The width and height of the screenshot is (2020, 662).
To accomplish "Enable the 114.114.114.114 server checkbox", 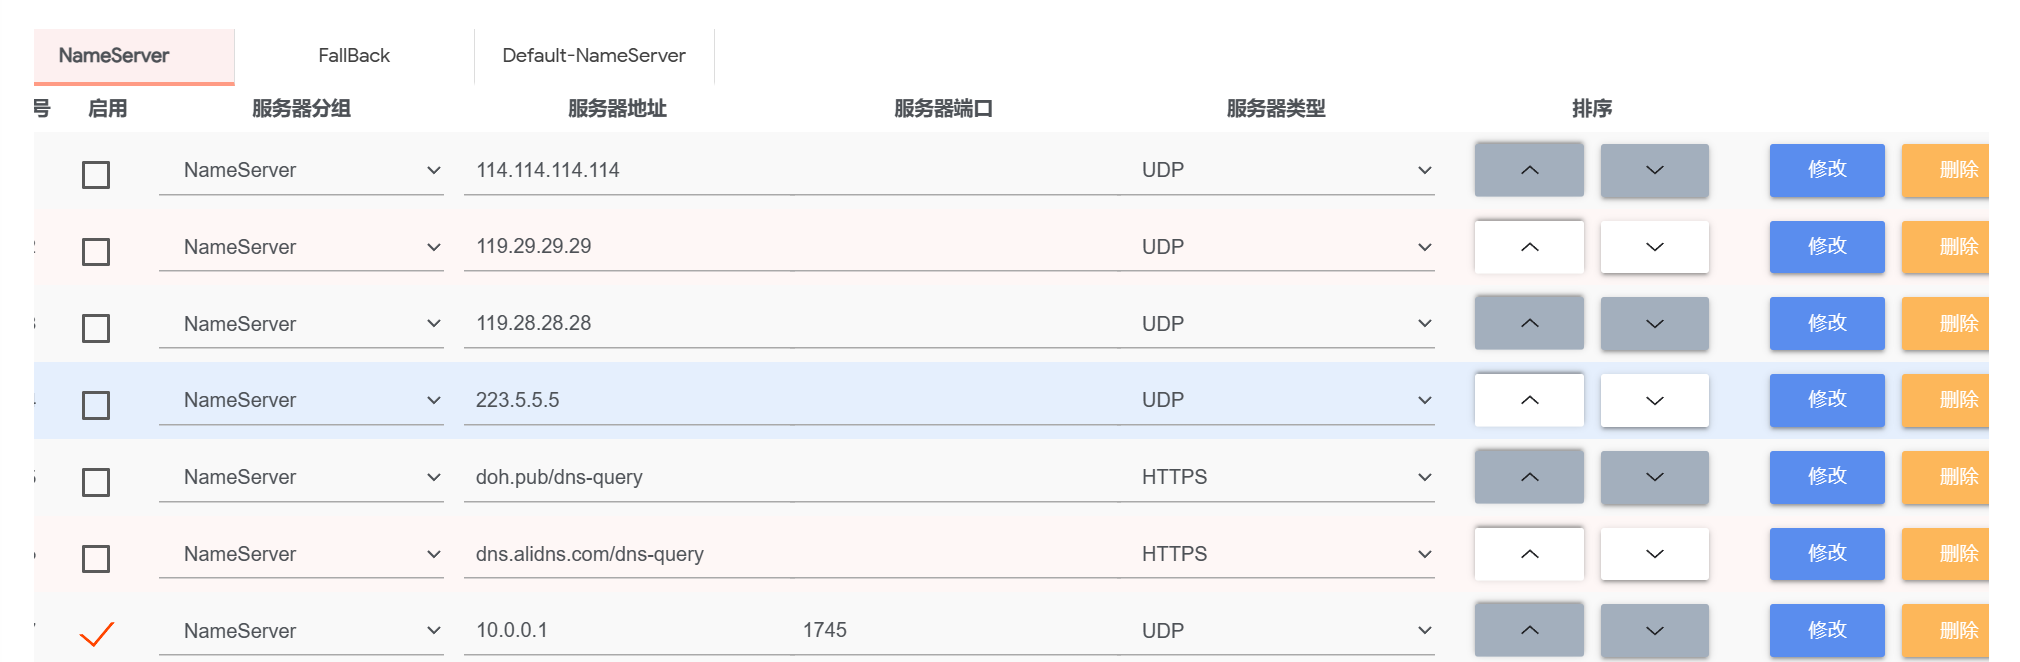I will [x=96, y=175].
